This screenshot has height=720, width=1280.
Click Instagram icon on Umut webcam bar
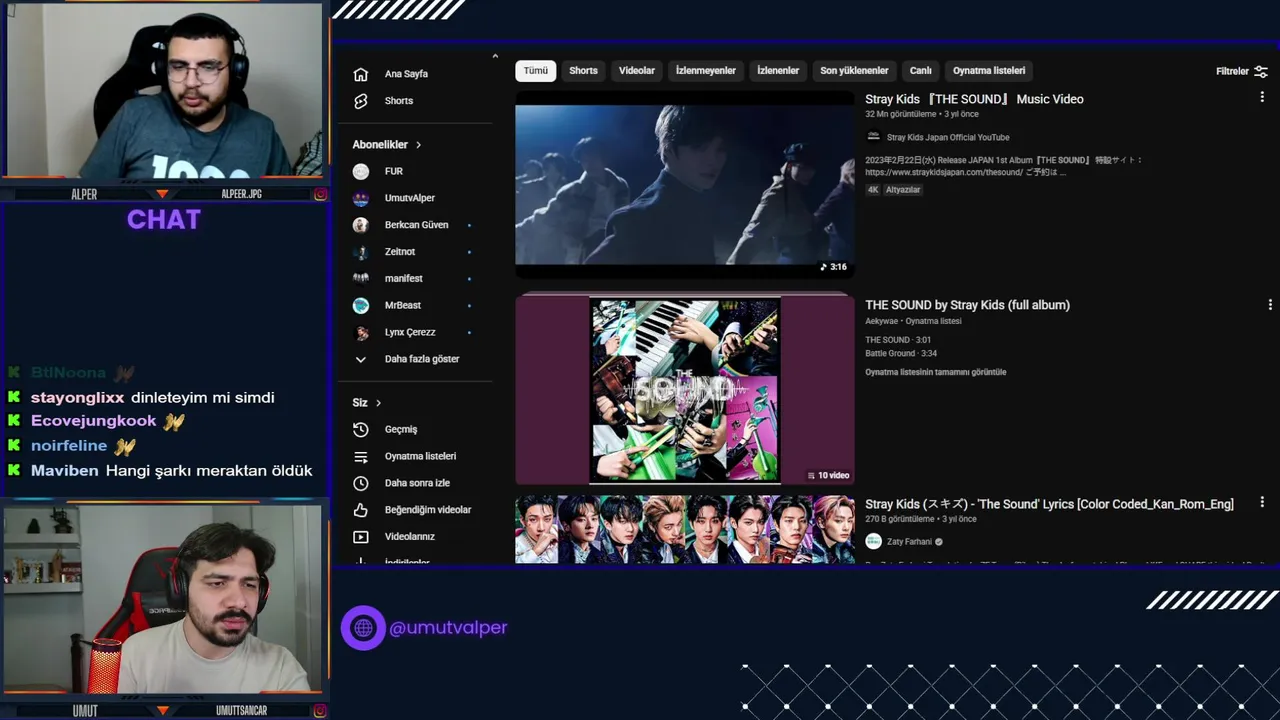point(320,711)
